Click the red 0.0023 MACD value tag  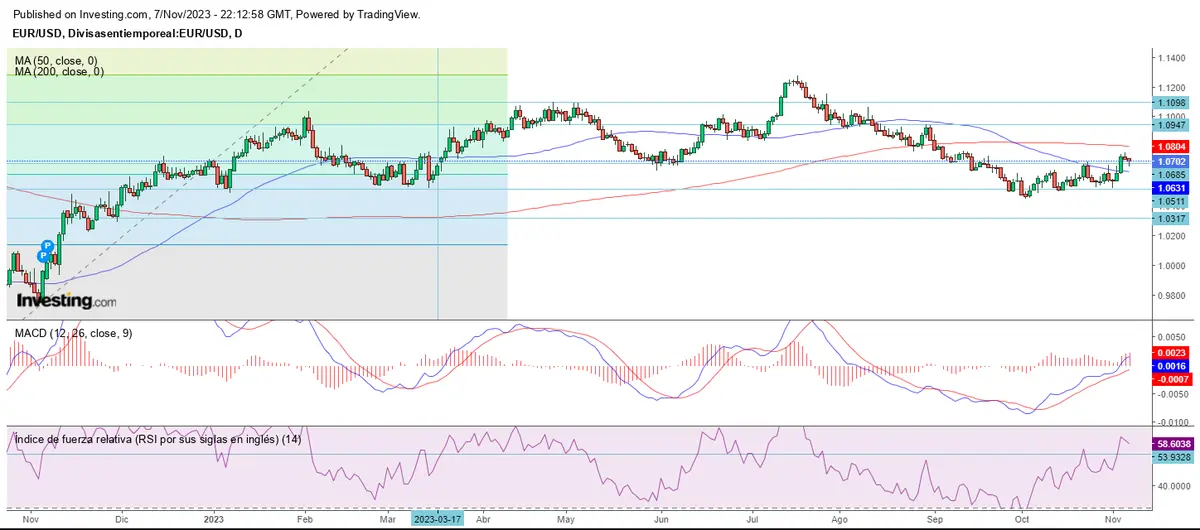click(x=1171, y=353)
